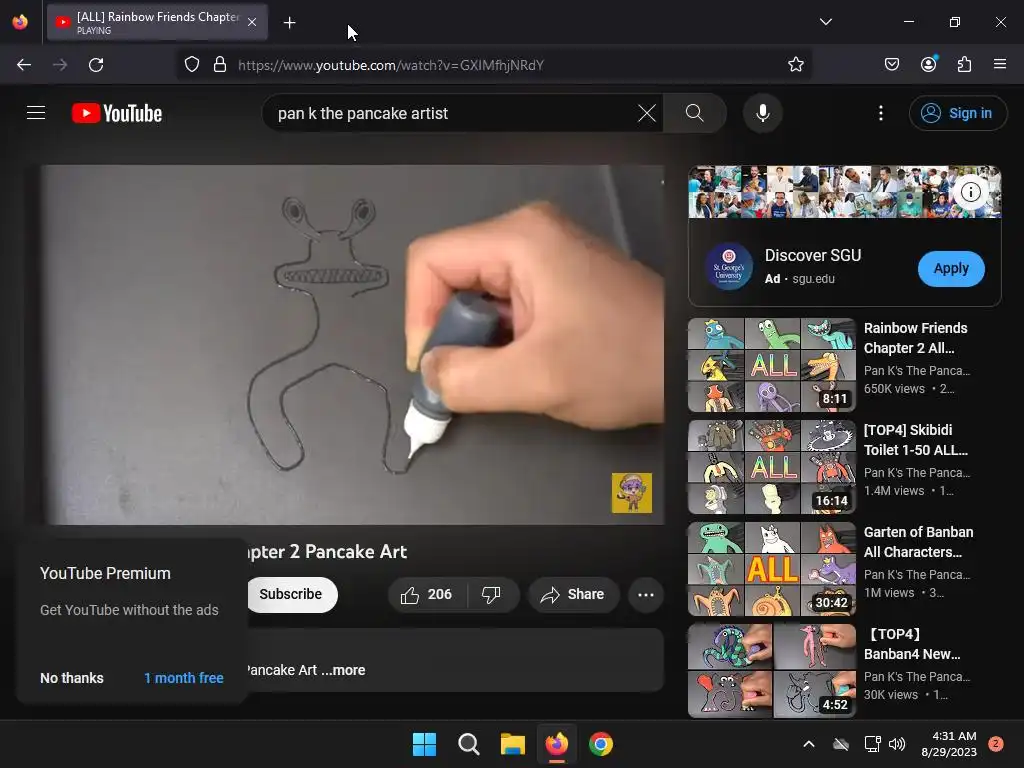Go to YouTube home via logo
The image size is (1024, 768).
point(117,113)
